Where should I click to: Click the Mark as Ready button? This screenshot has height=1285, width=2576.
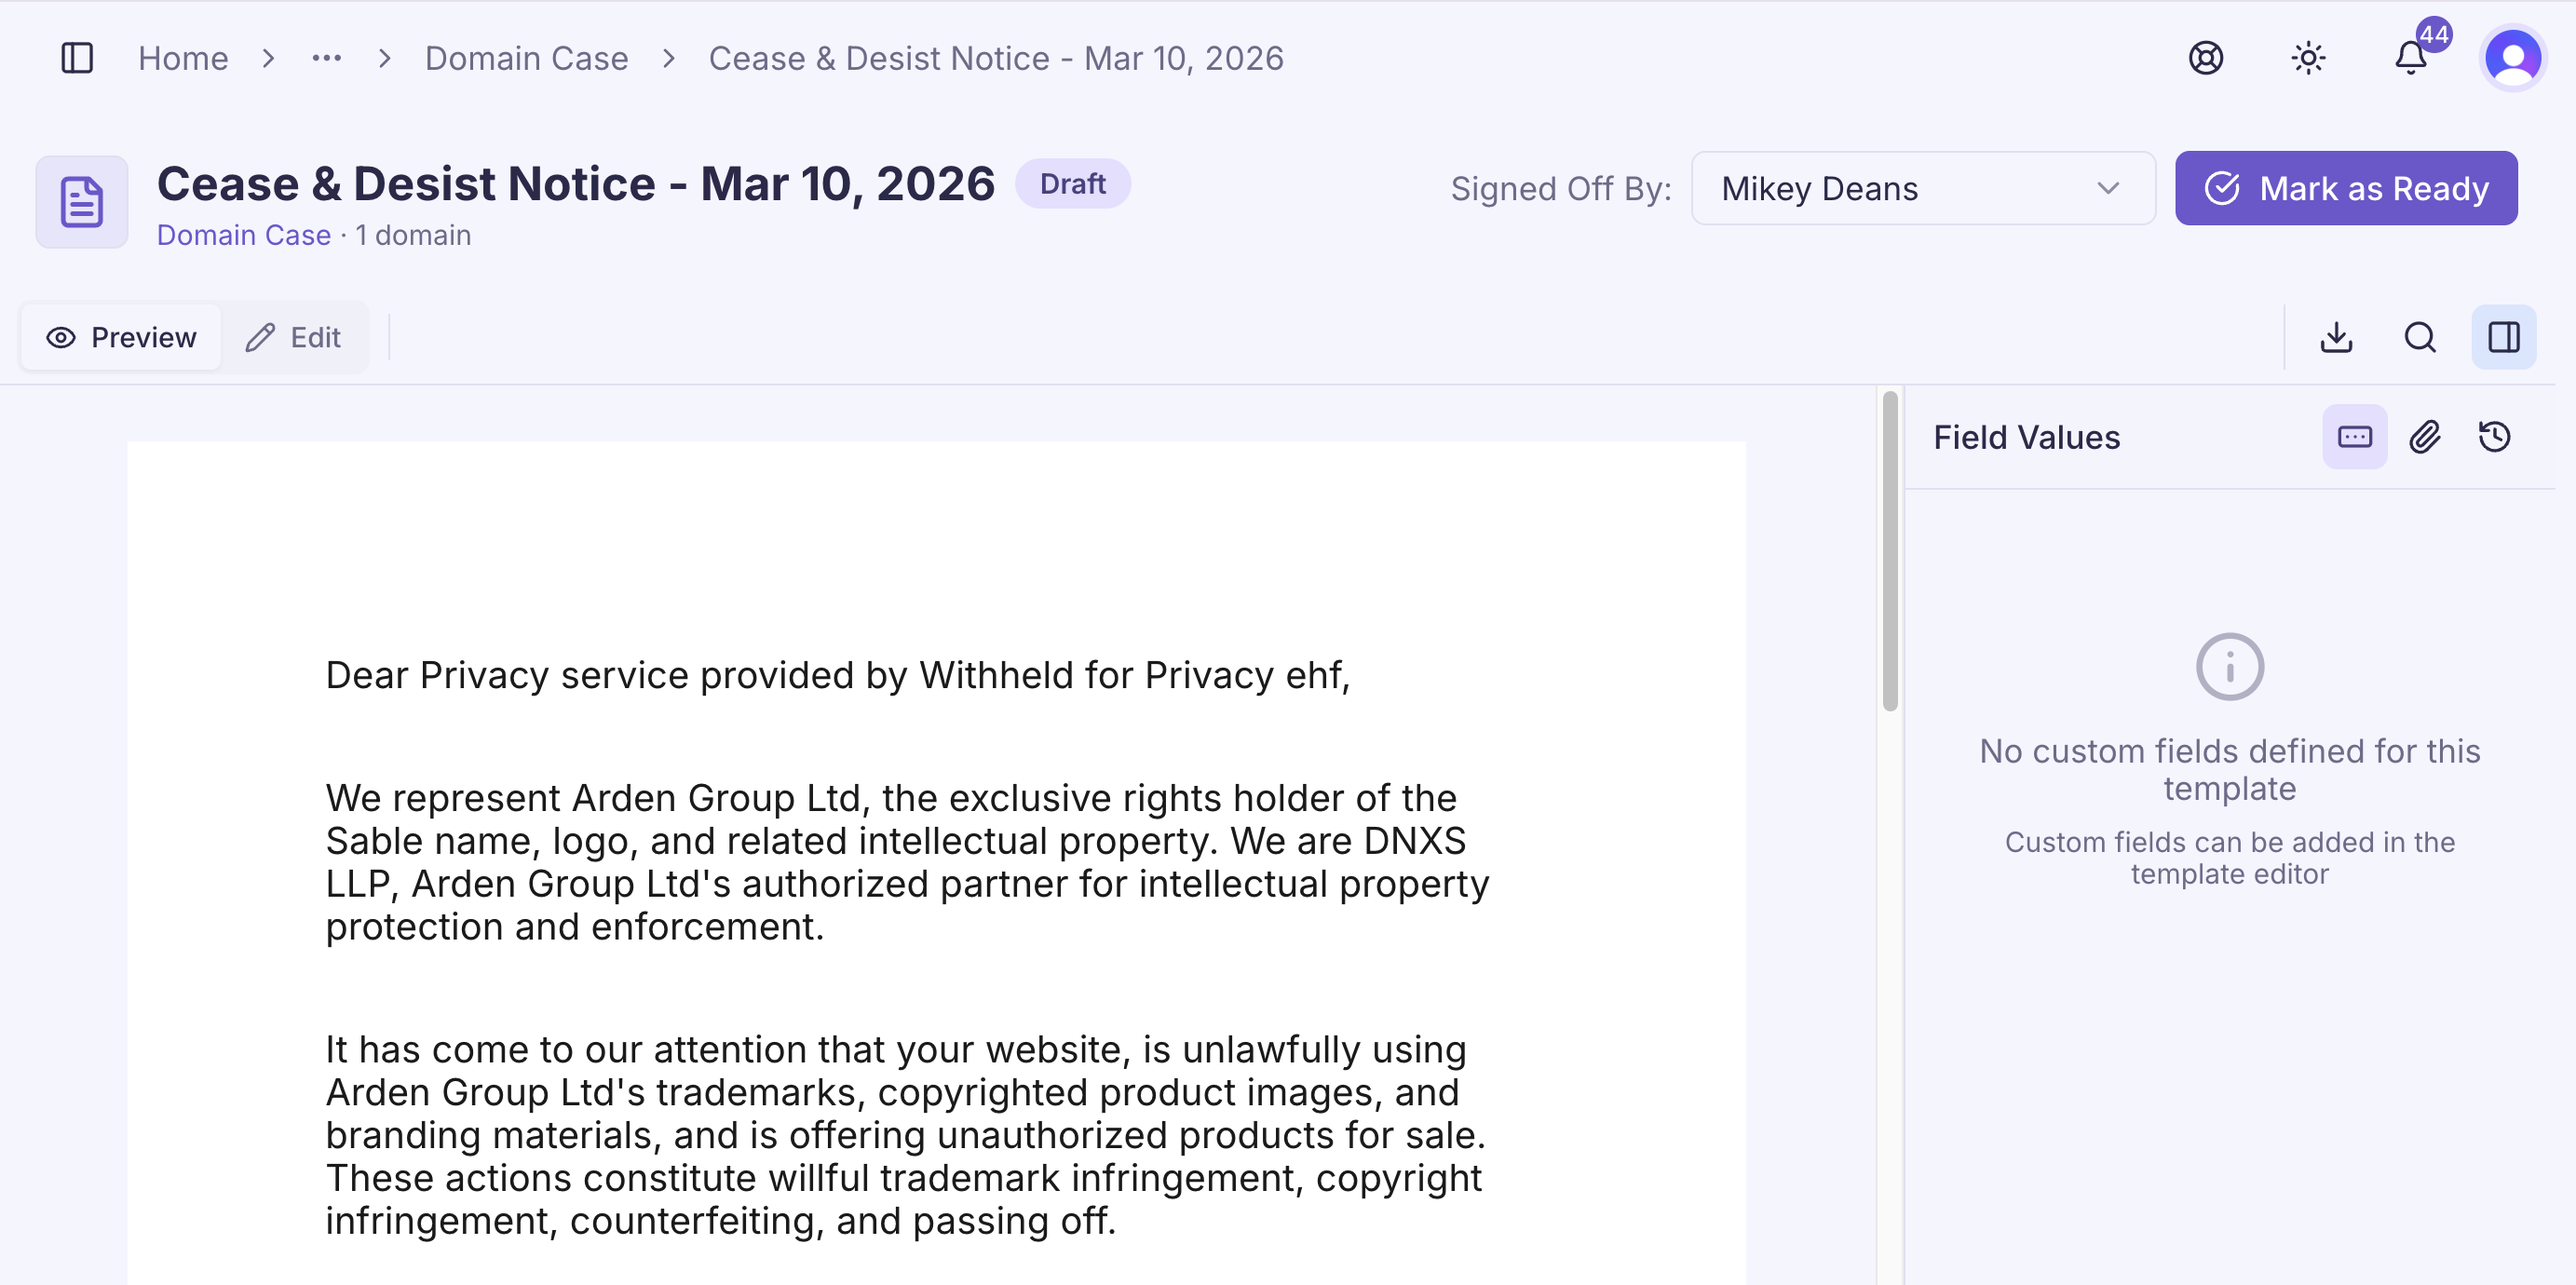(x=2346, y=188)
